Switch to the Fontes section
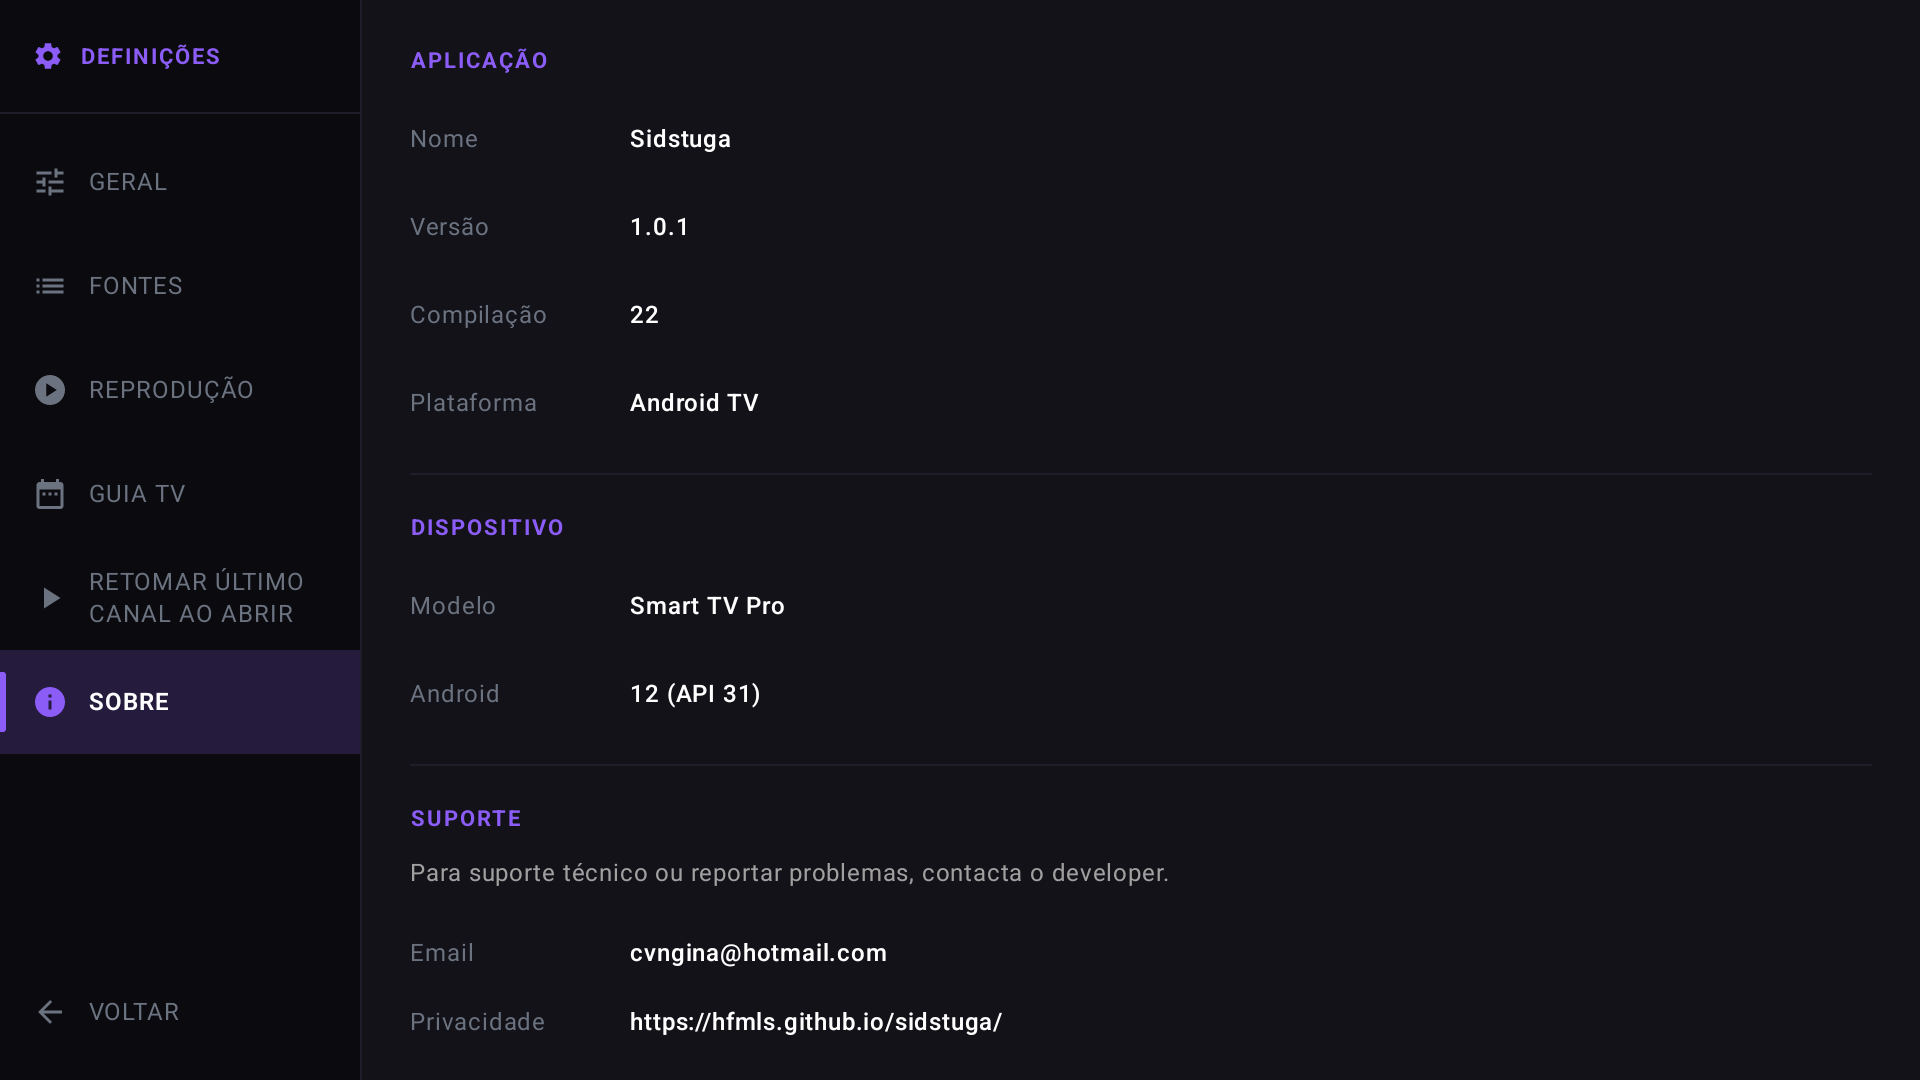Image resolution: width=1920 pixels, height=1080 pixels. pyautogui.click(x=180, y=286)
